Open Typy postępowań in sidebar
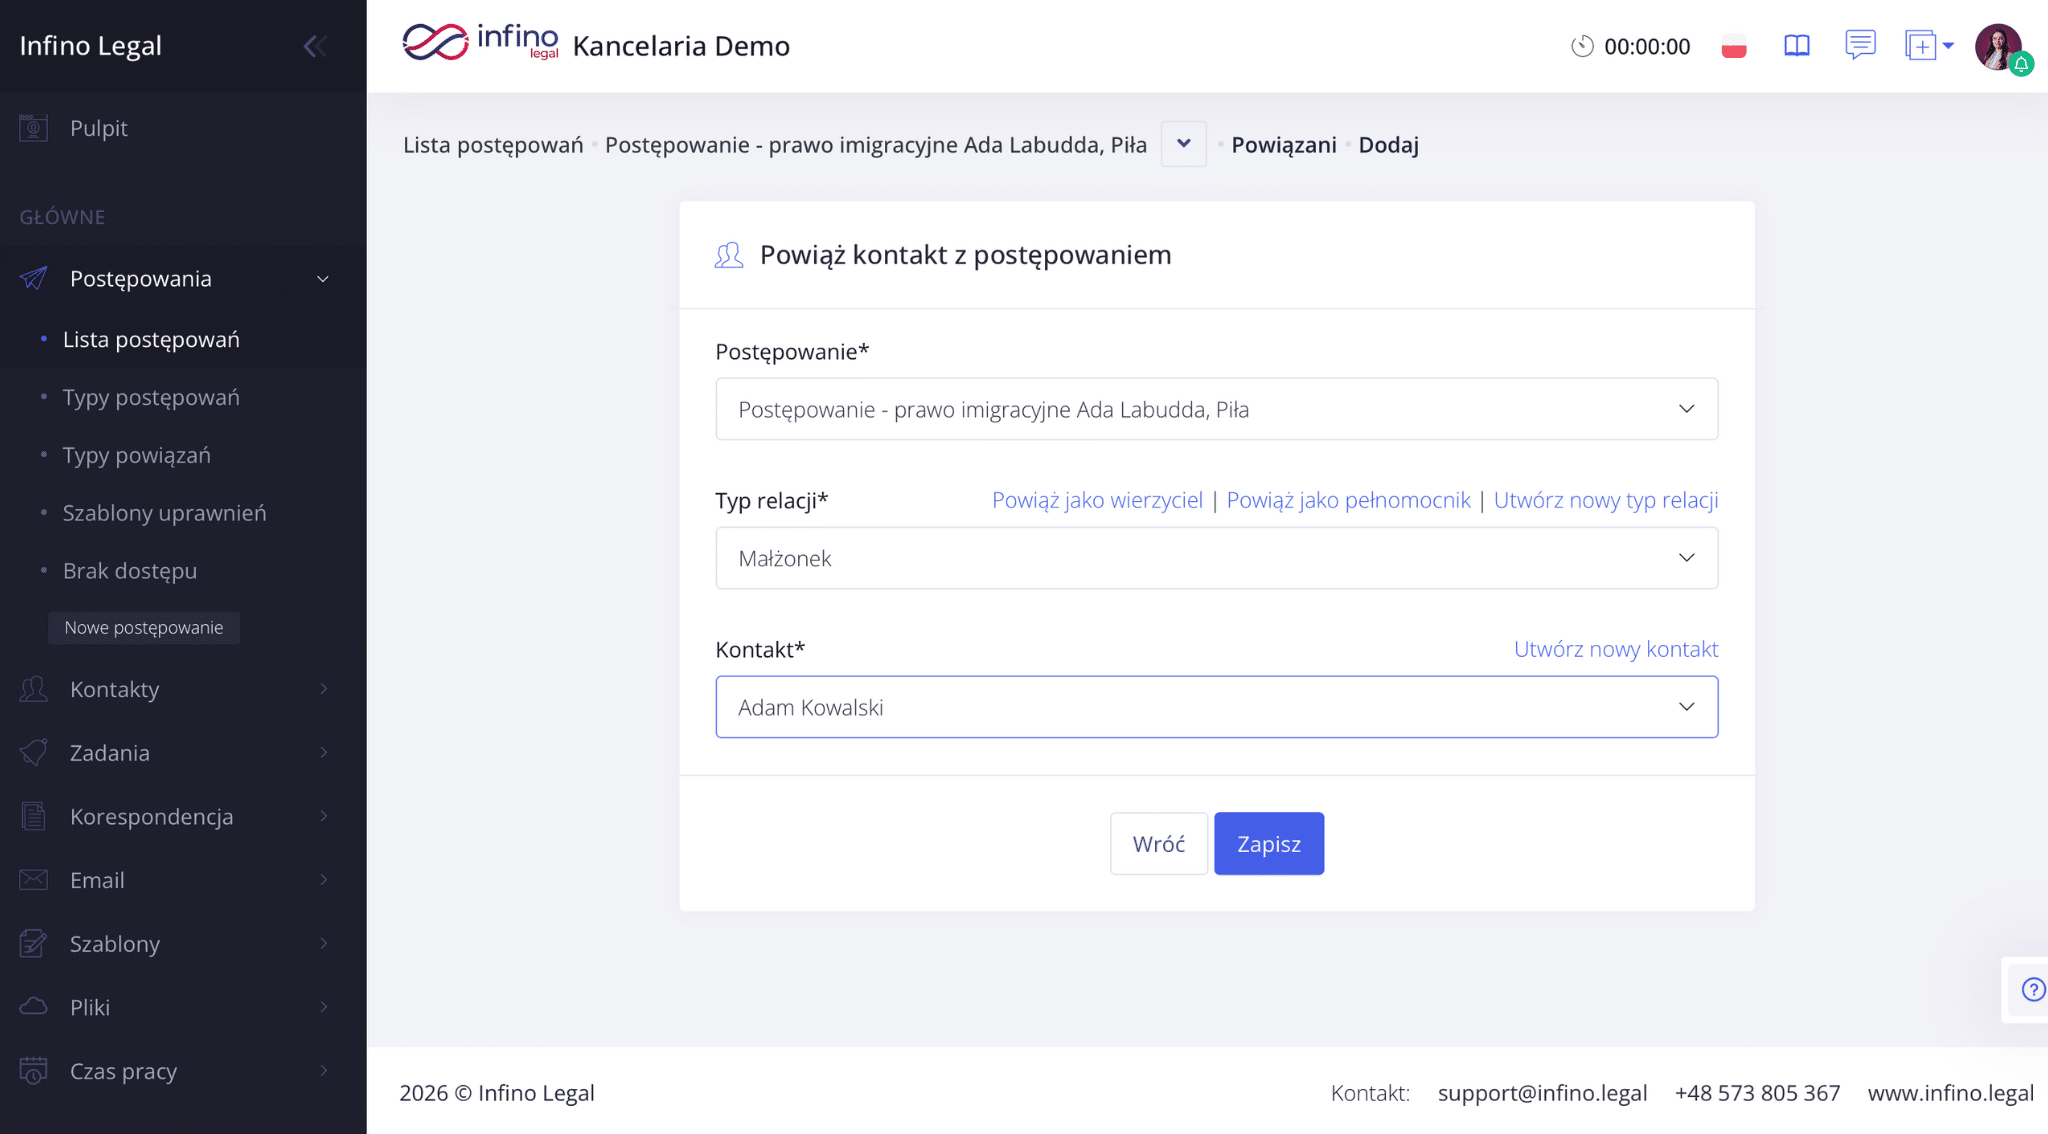The width and height of the screenshot is (2048, 1134). 151,397
